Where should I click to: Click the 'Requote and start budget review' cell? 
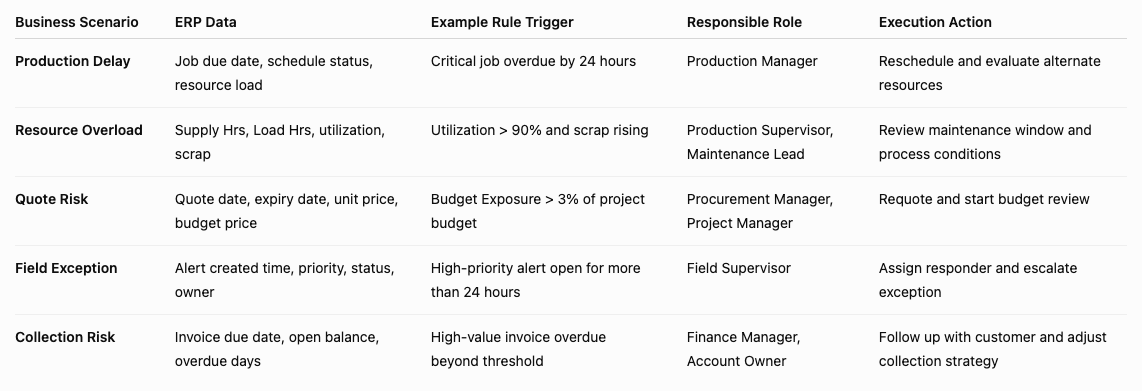[984, 199]
